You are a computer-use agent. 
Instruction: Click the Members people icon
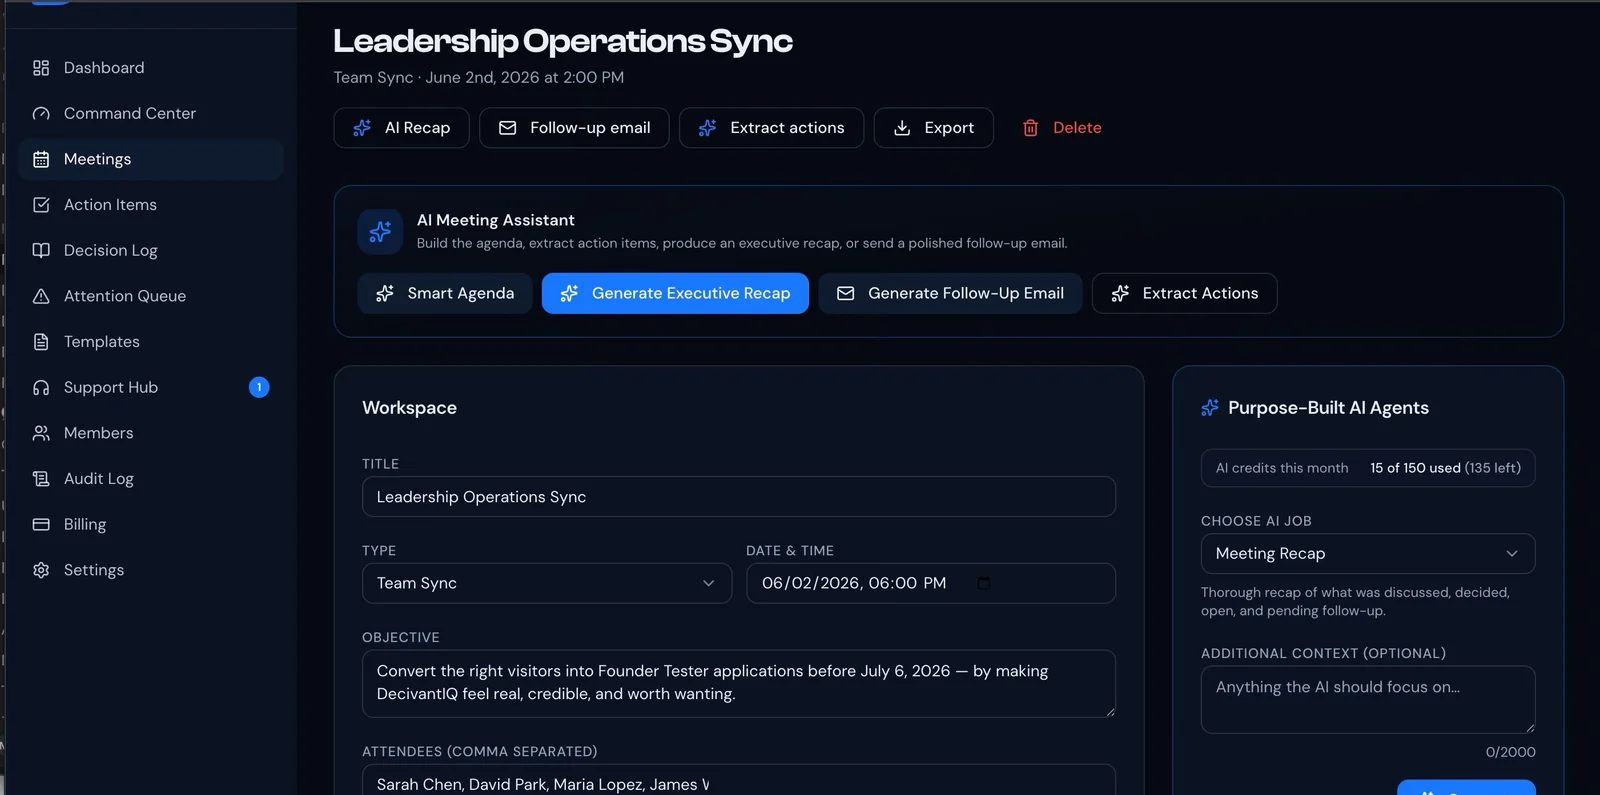click(41, 433)
